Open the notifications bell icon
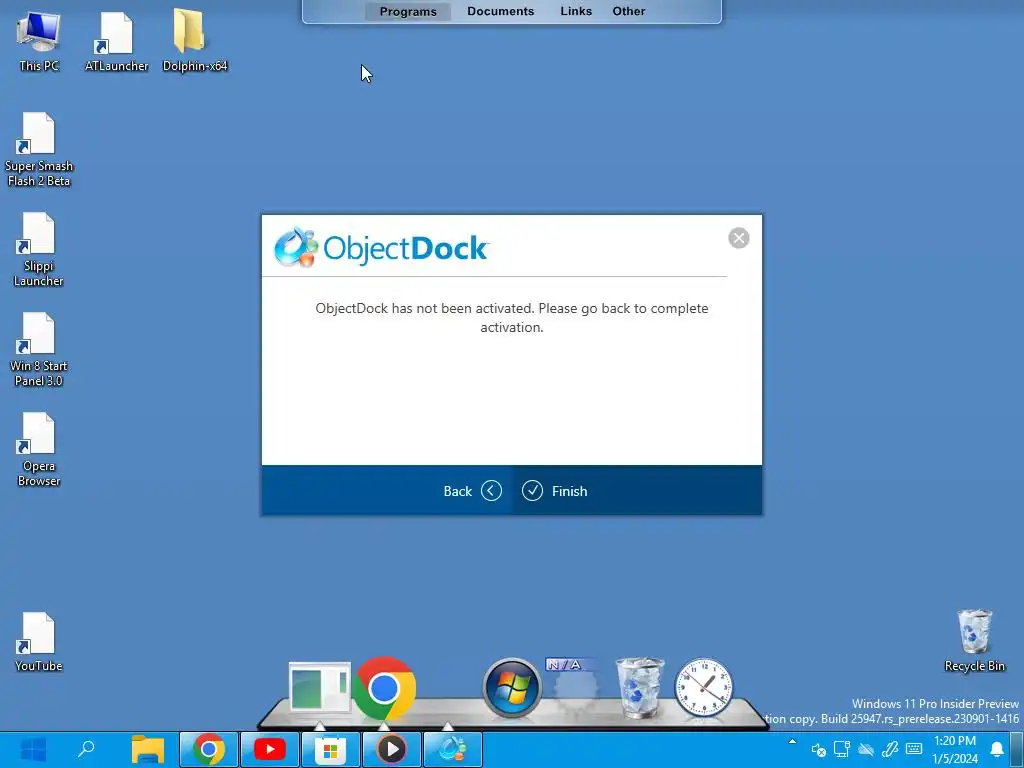 [997, 749]
